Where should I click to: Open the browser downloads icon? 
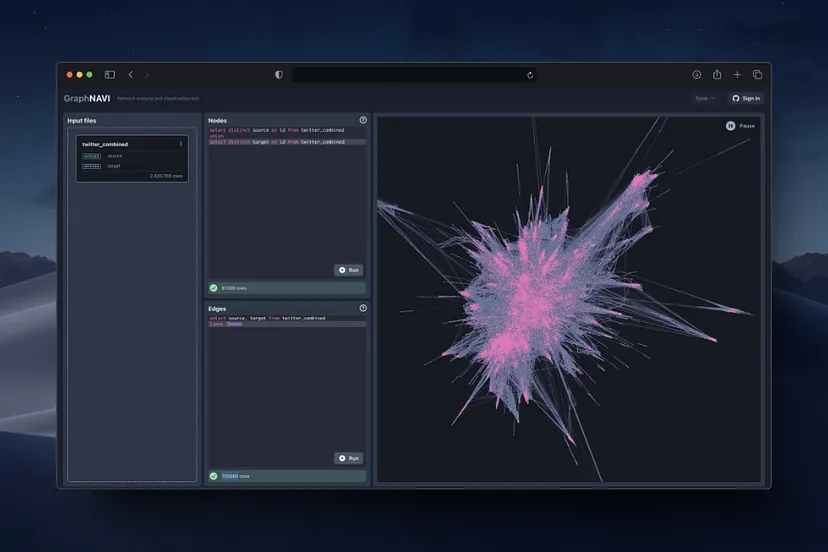(x=697, y=75)
